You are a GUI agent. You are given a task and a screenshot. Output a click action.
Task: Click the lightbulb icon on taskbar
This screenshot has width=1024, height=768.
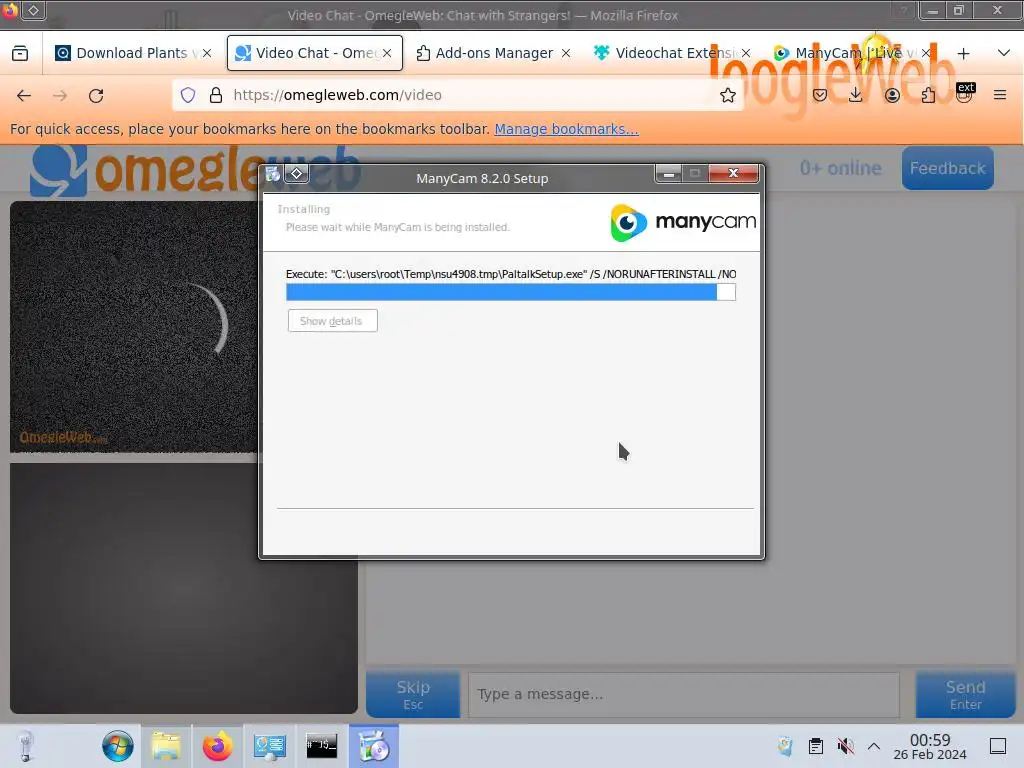tap(25, 746)
